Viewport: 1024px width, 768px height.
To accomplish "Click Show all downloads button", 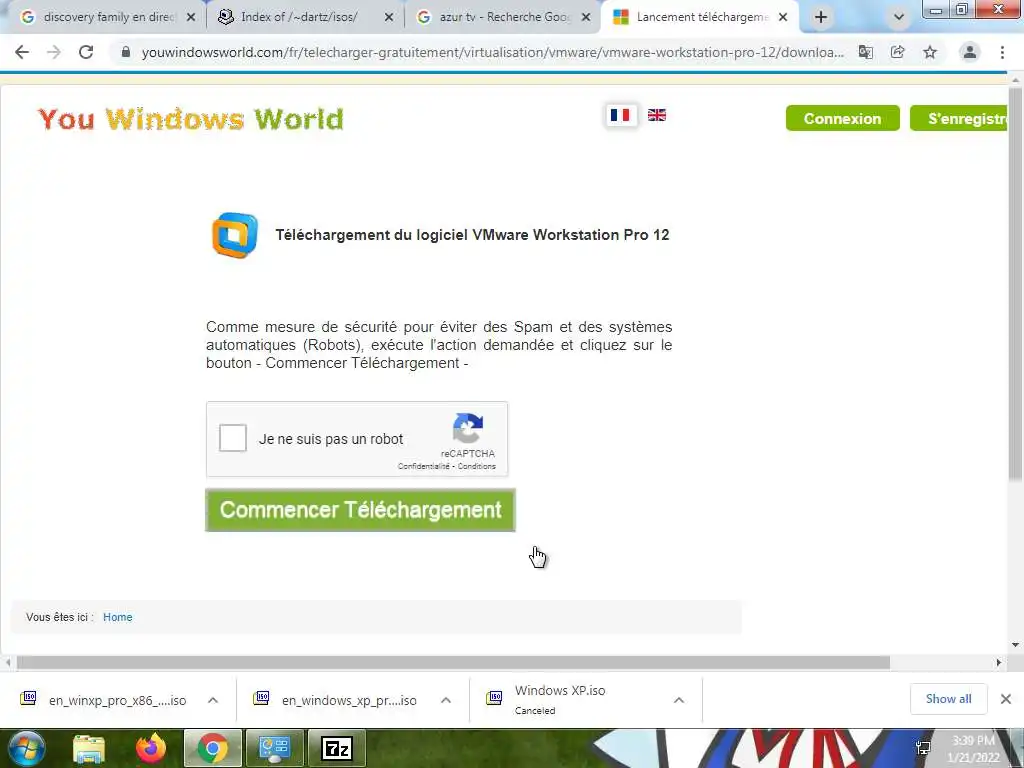I will pos(948,699).
